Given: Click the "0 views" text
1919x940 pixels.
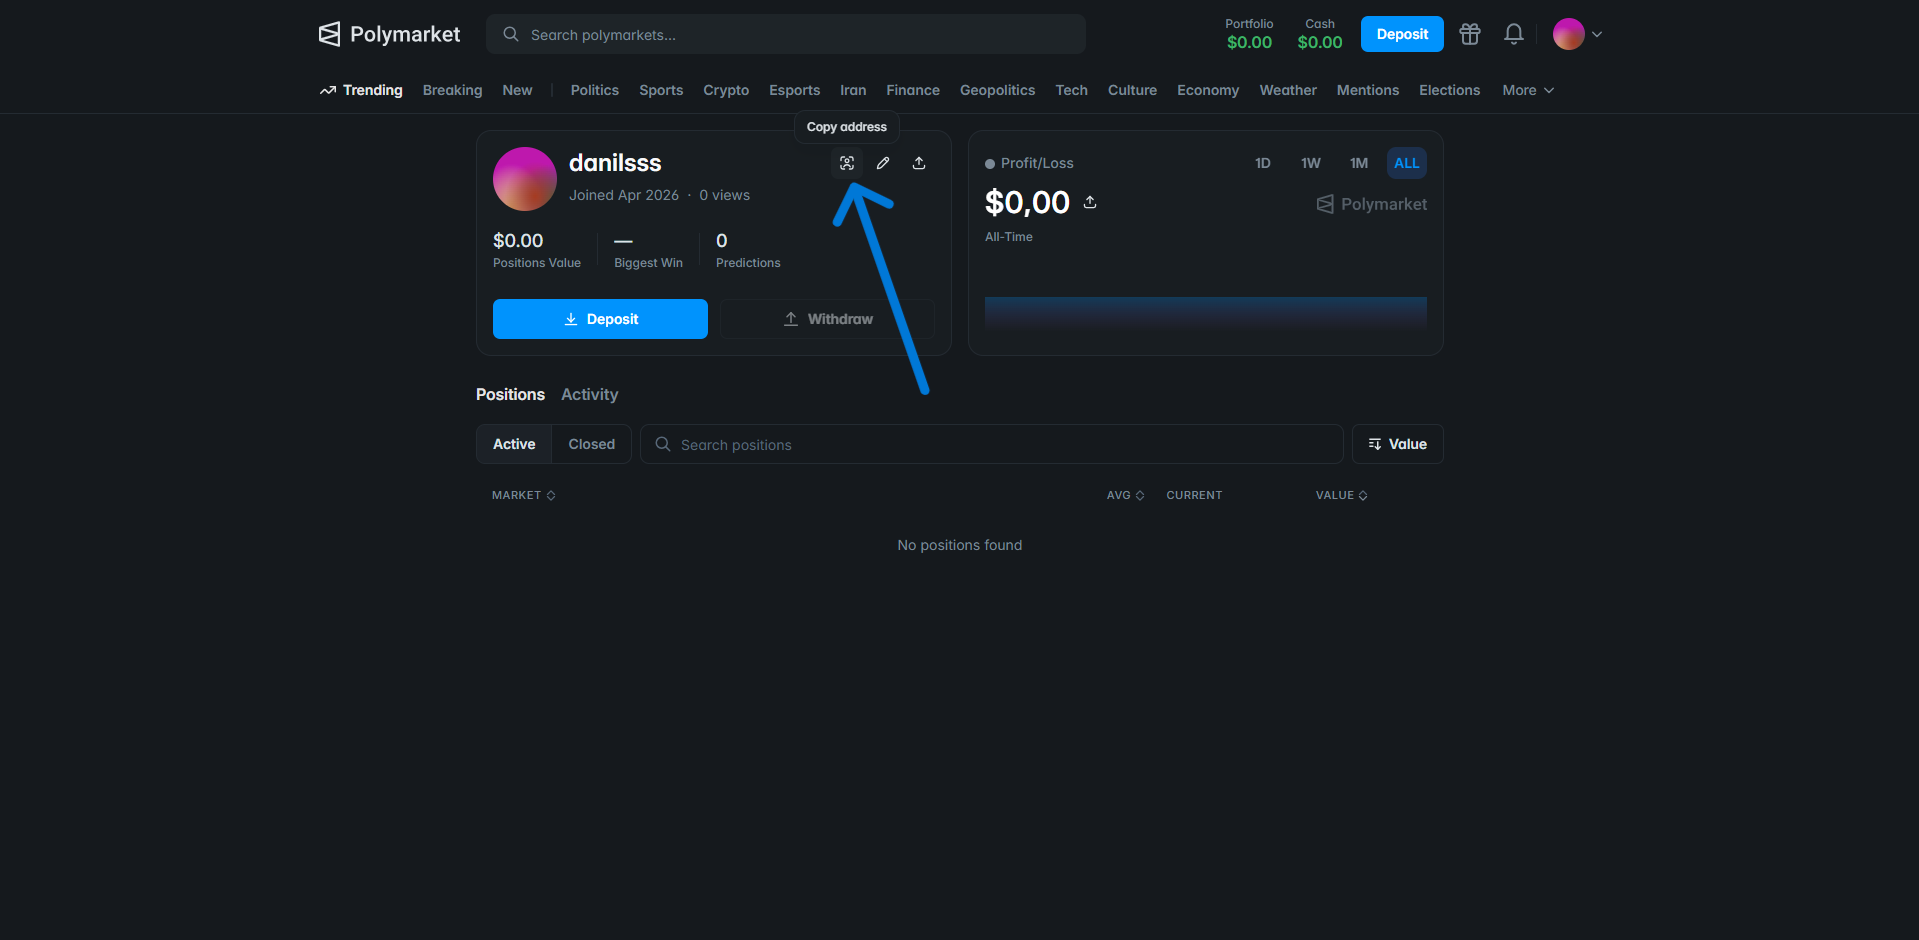Looking at the screenshot, I should pyautogui.click(x=725, y=195).
